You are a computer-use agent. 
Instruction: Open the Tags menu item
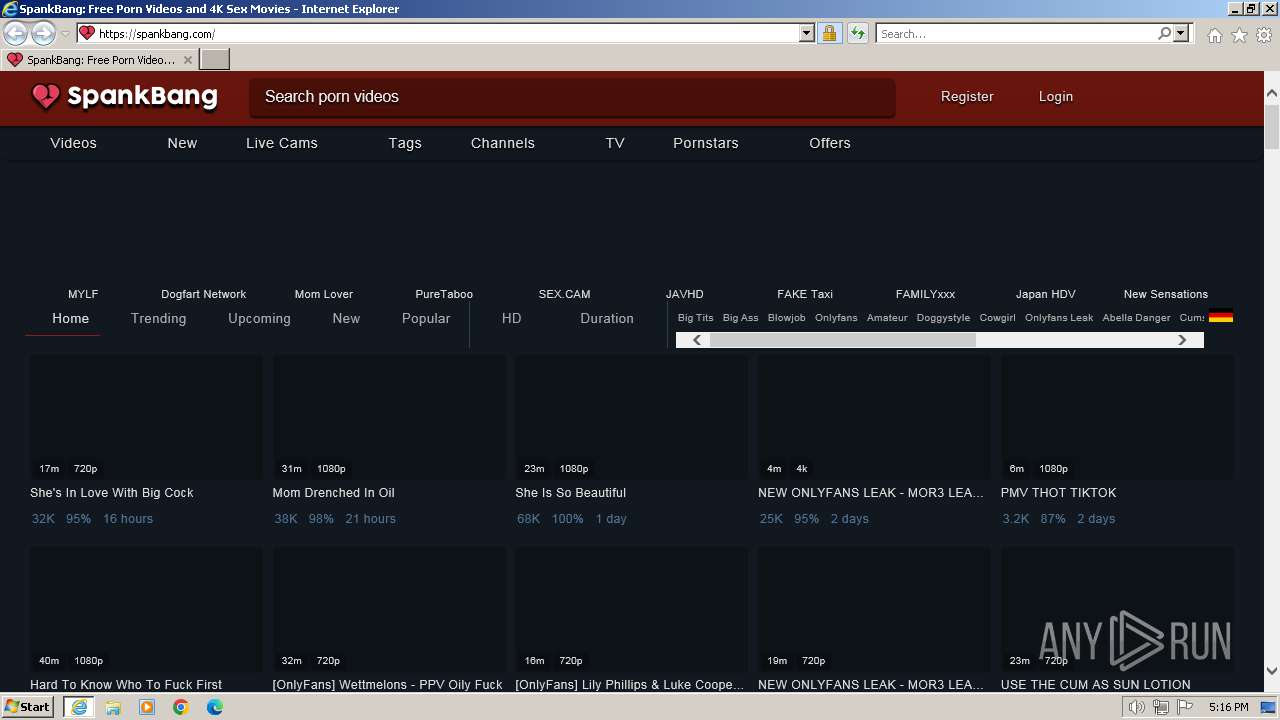click(x=405, y=143)
